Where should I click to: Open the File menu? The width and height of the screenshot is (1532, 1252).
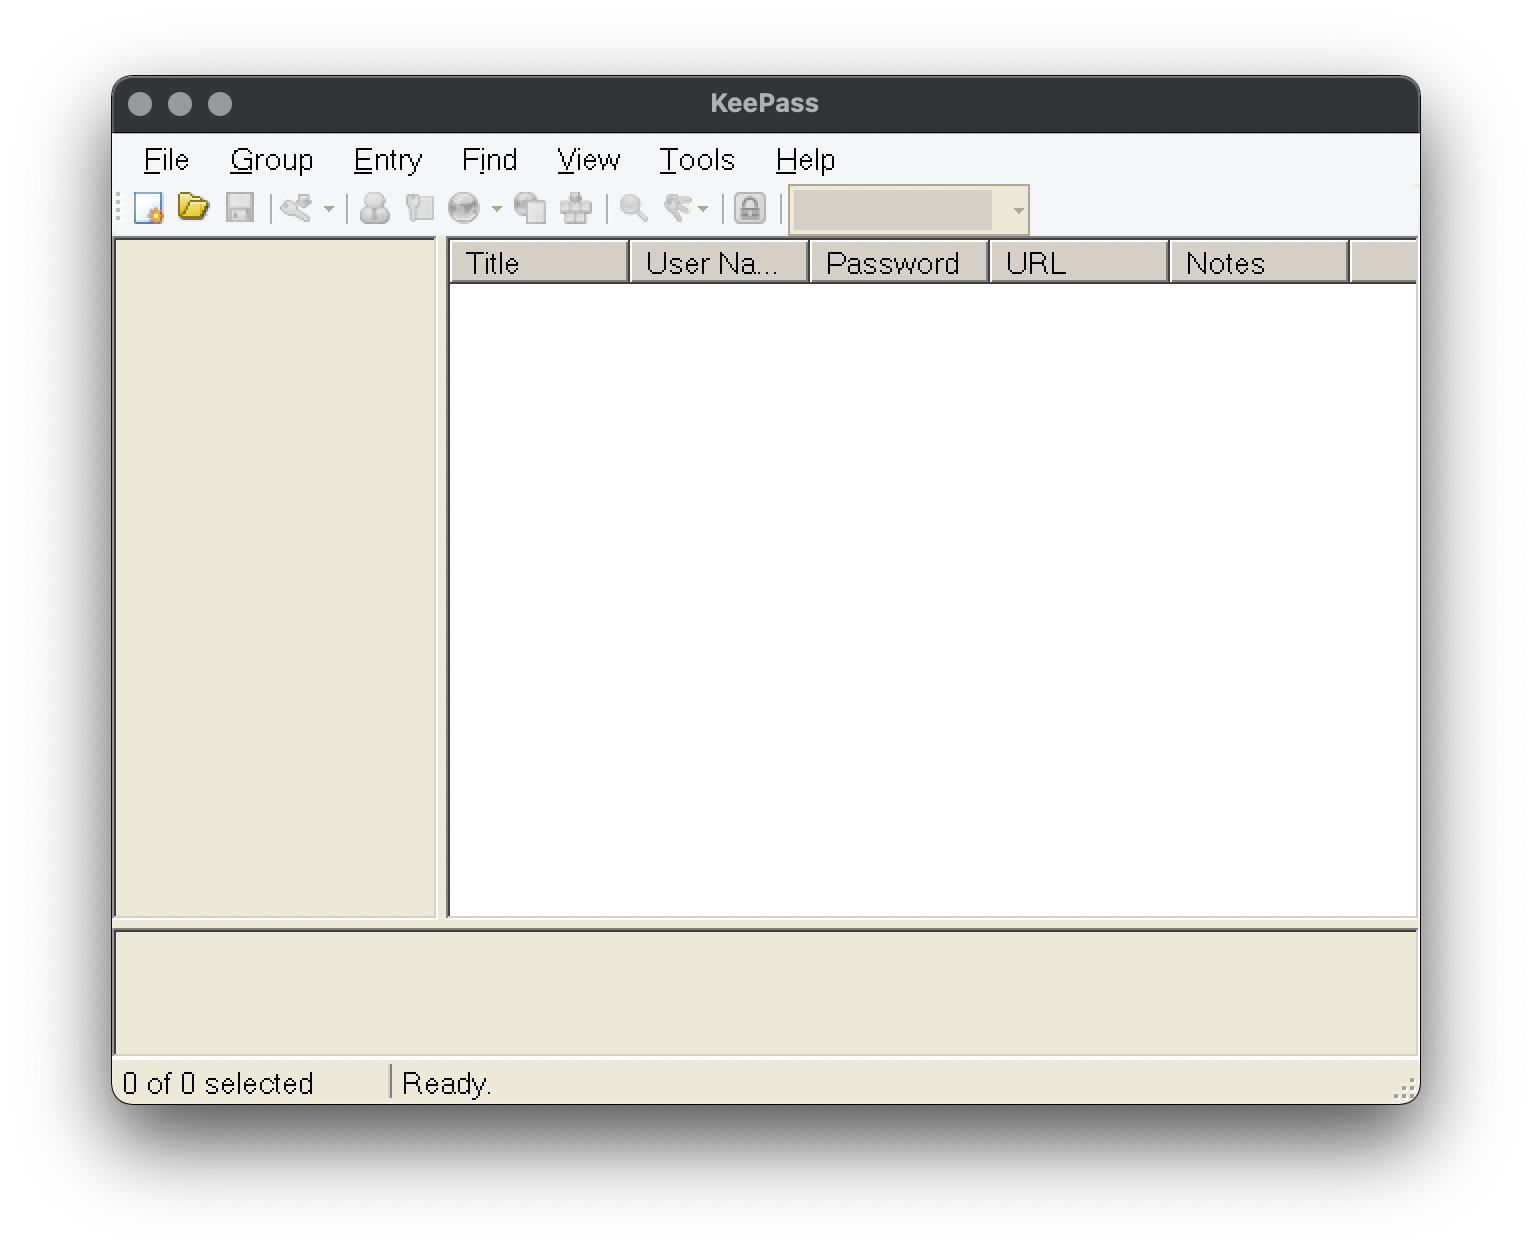point(166,160)
